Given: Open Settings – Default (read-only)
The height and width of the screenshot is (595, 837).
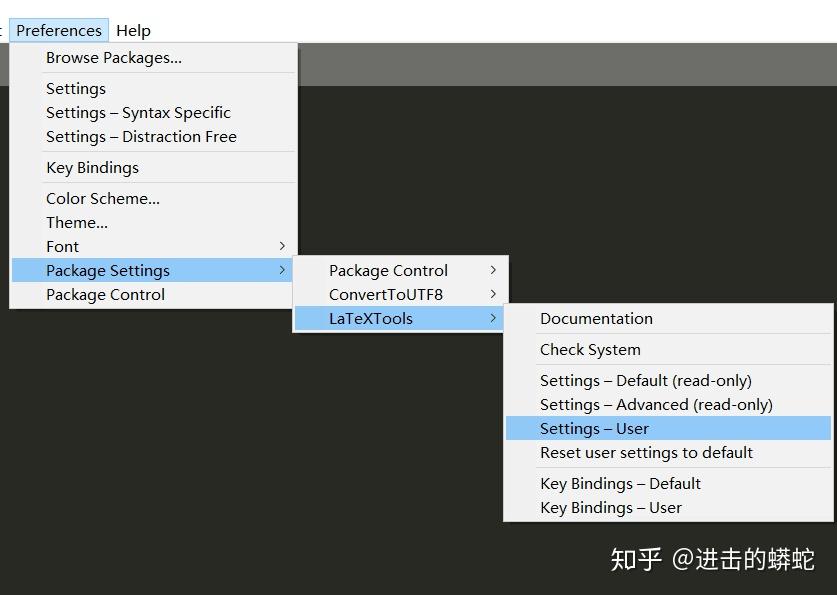Looking at the screenshot, I should coord(645,381).
